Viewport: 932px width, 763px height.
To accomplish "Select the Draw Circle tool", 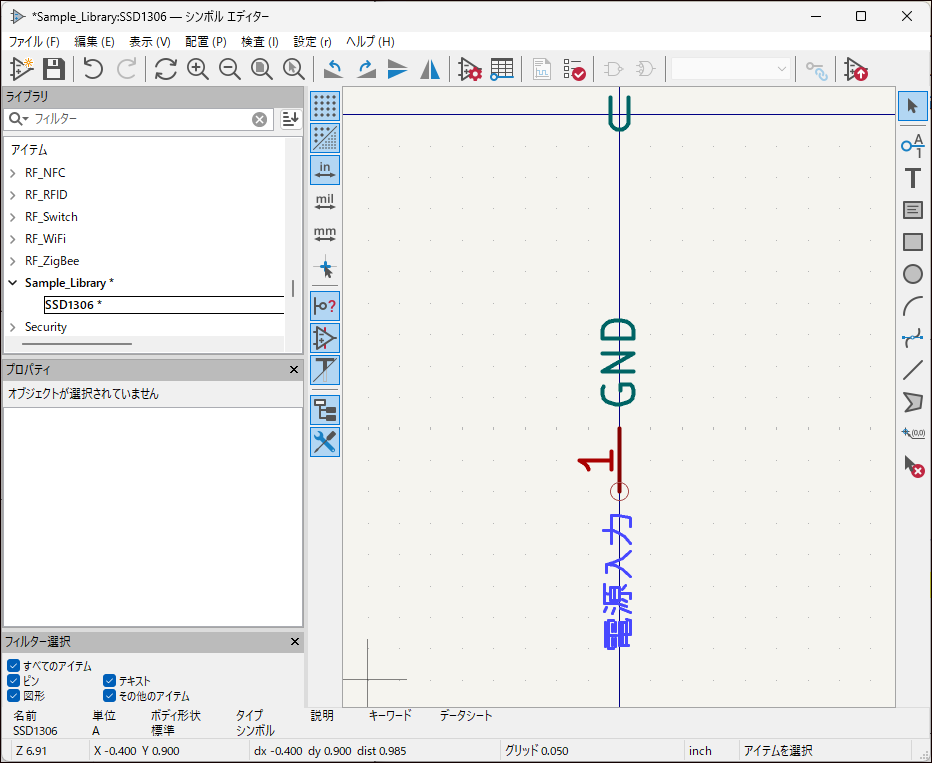I will 912,273.
